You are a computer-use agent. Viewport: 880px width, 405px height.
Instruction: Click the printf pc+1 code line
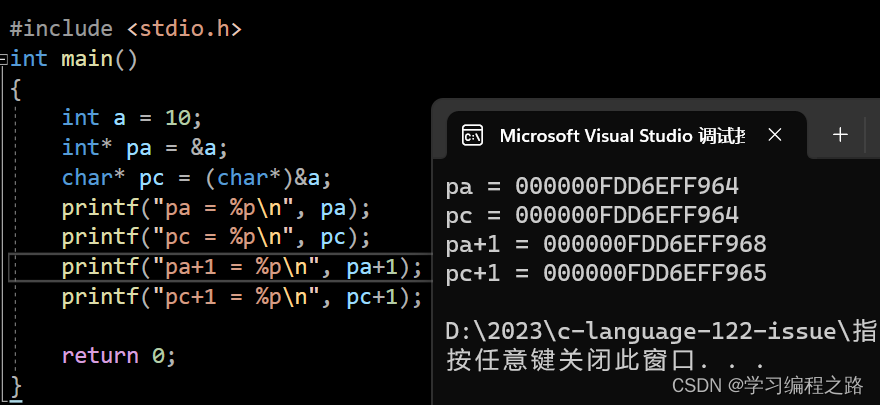tap(242, 297)
